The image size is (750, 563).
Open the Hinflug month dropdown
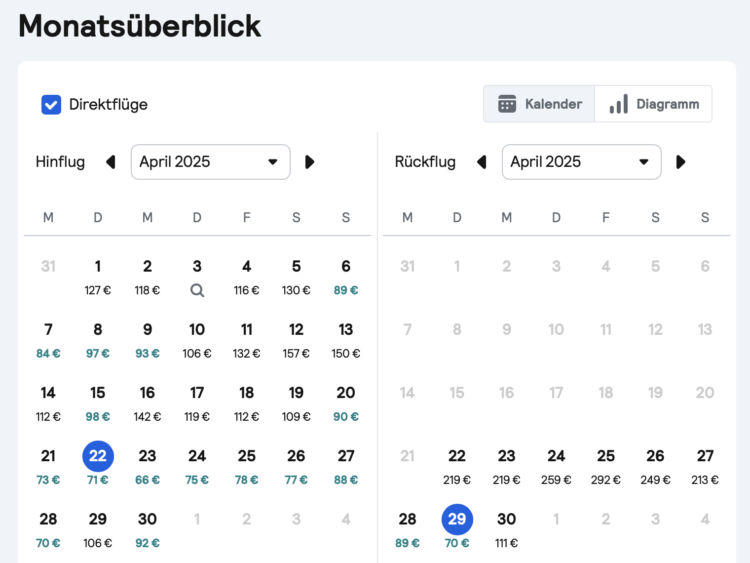(x=210, y=162)
